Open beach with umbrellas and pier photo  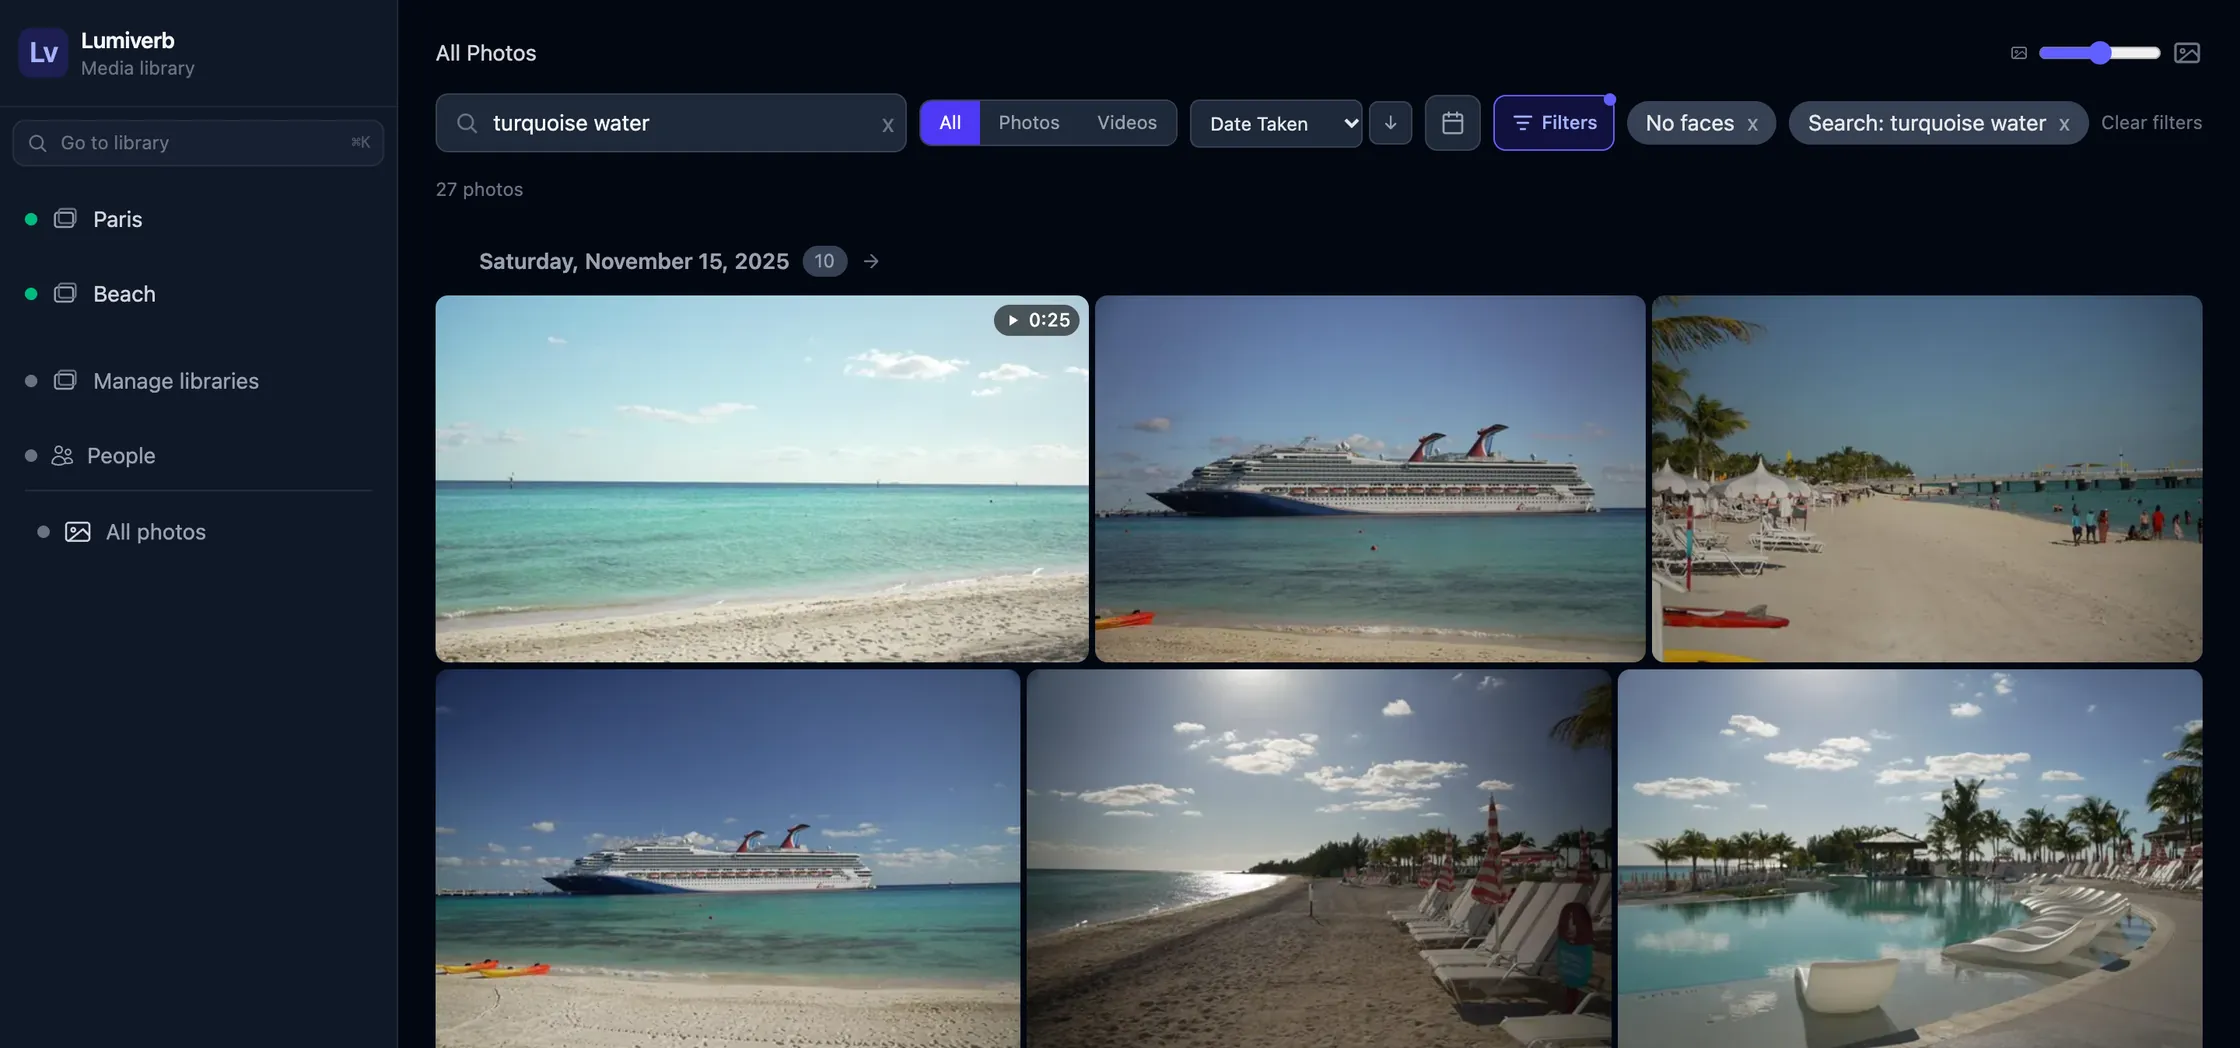[x=1927, y=478]
